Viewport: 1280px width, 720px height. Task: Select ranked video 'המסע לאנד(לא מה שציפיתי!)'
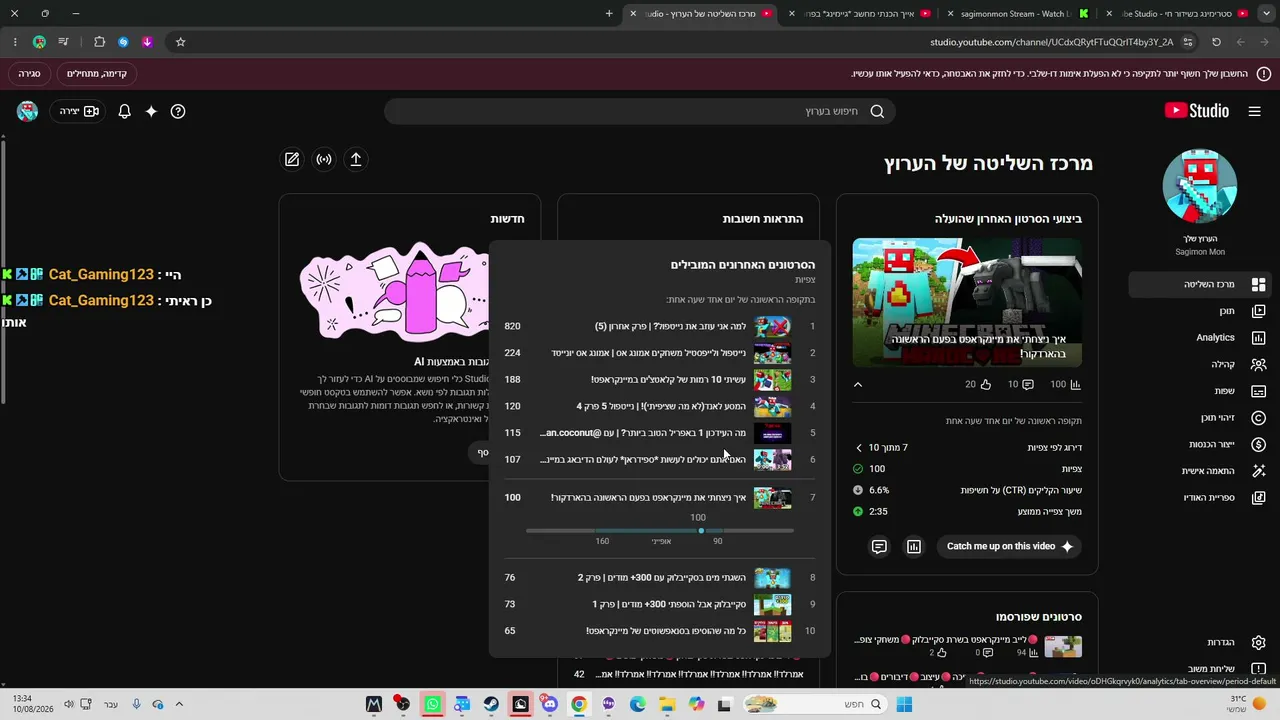click(662, 406)
